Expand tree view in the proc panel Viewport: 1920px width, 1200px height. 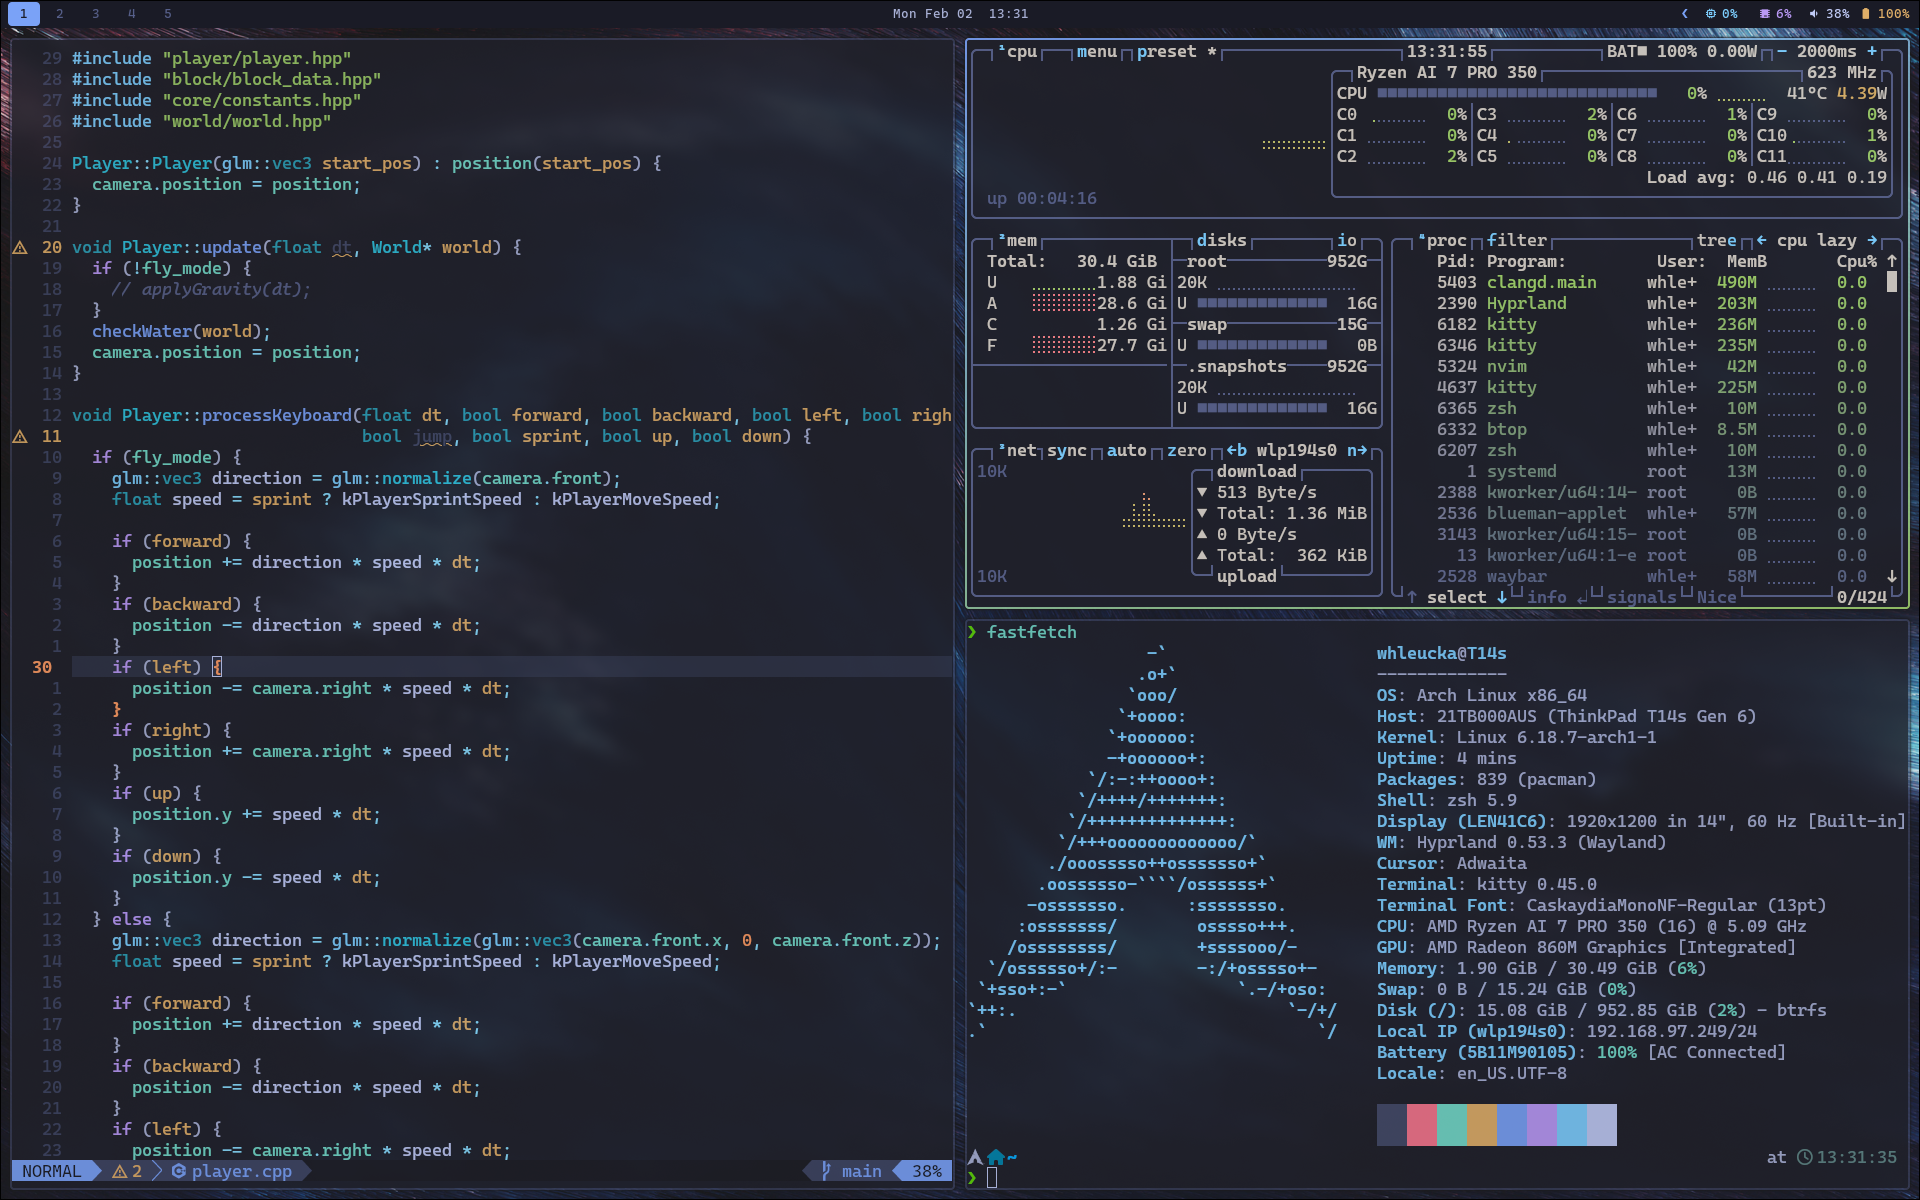coord(1716,240)
